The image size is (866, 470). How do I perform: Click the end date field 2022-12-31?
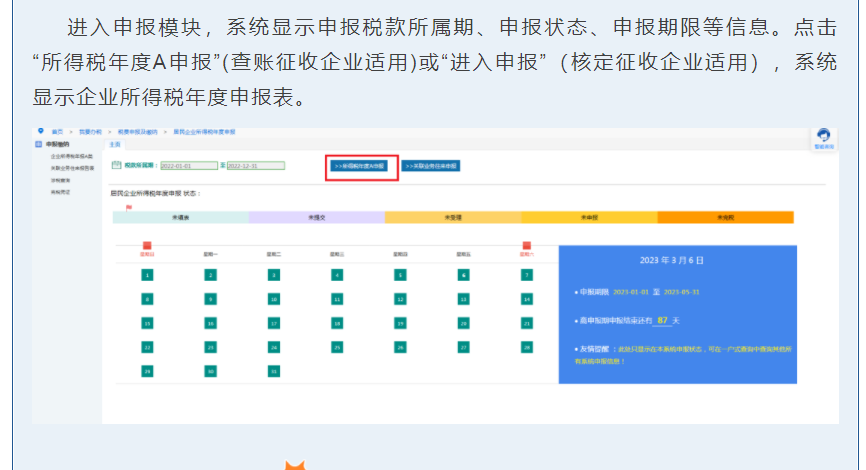coord(256,166)
